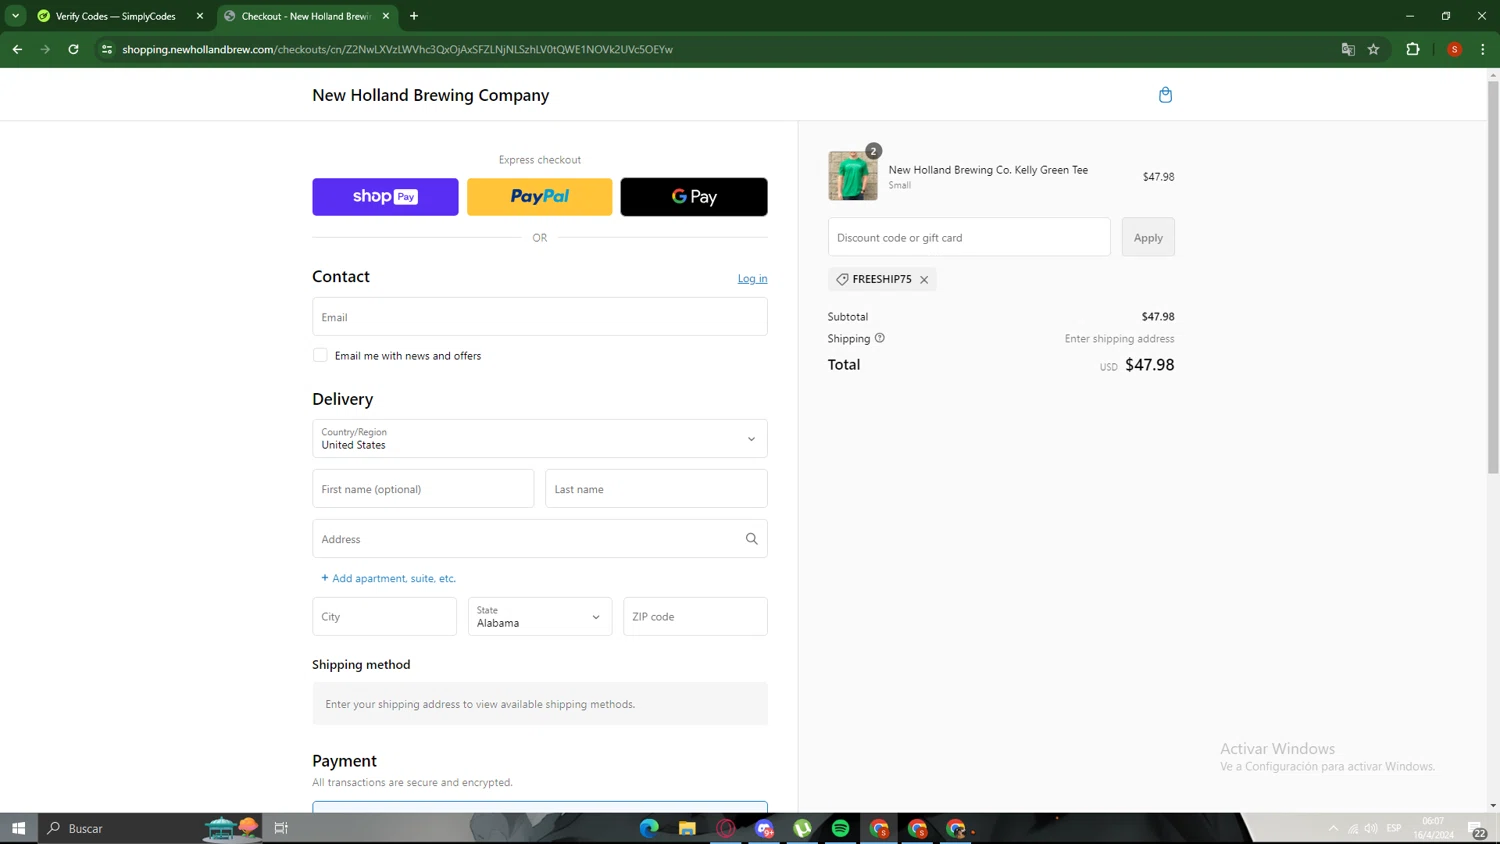
Task: Click the taskbar clock and date
Action: 1433,828
